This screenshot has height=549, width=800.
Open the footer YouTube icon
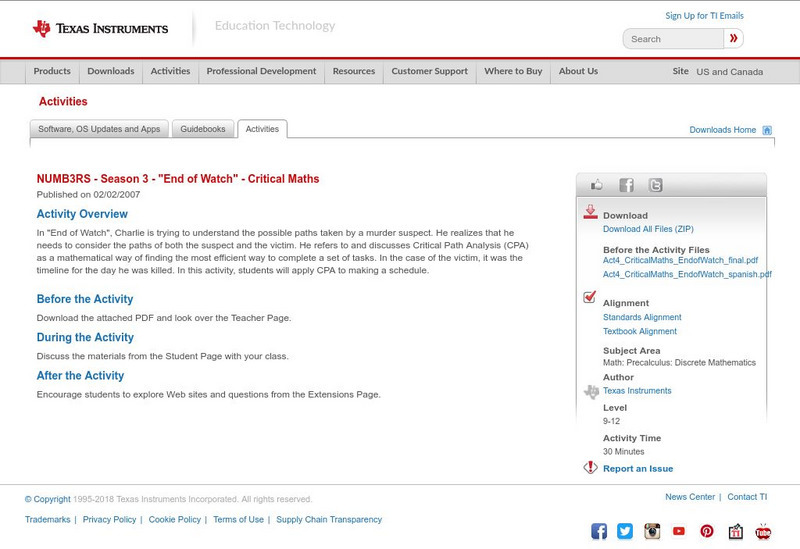click(x=679, y=531)
